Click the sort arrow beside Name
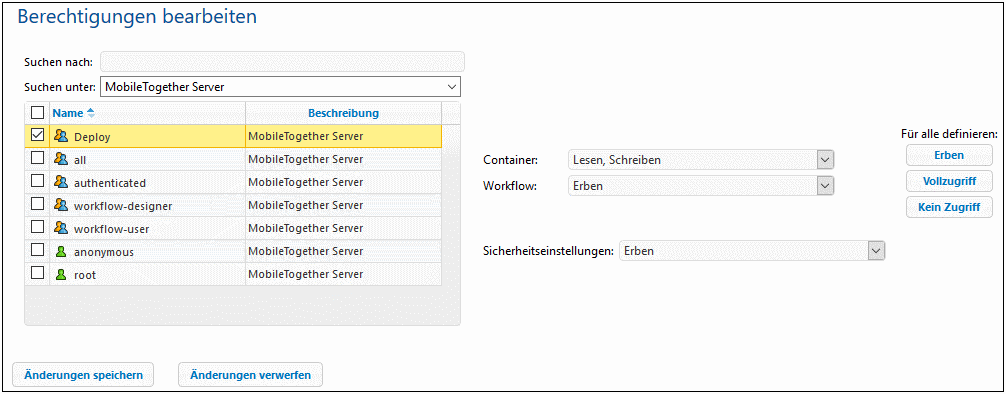This screenshot has width=1006, height=394. pos(90,113)
